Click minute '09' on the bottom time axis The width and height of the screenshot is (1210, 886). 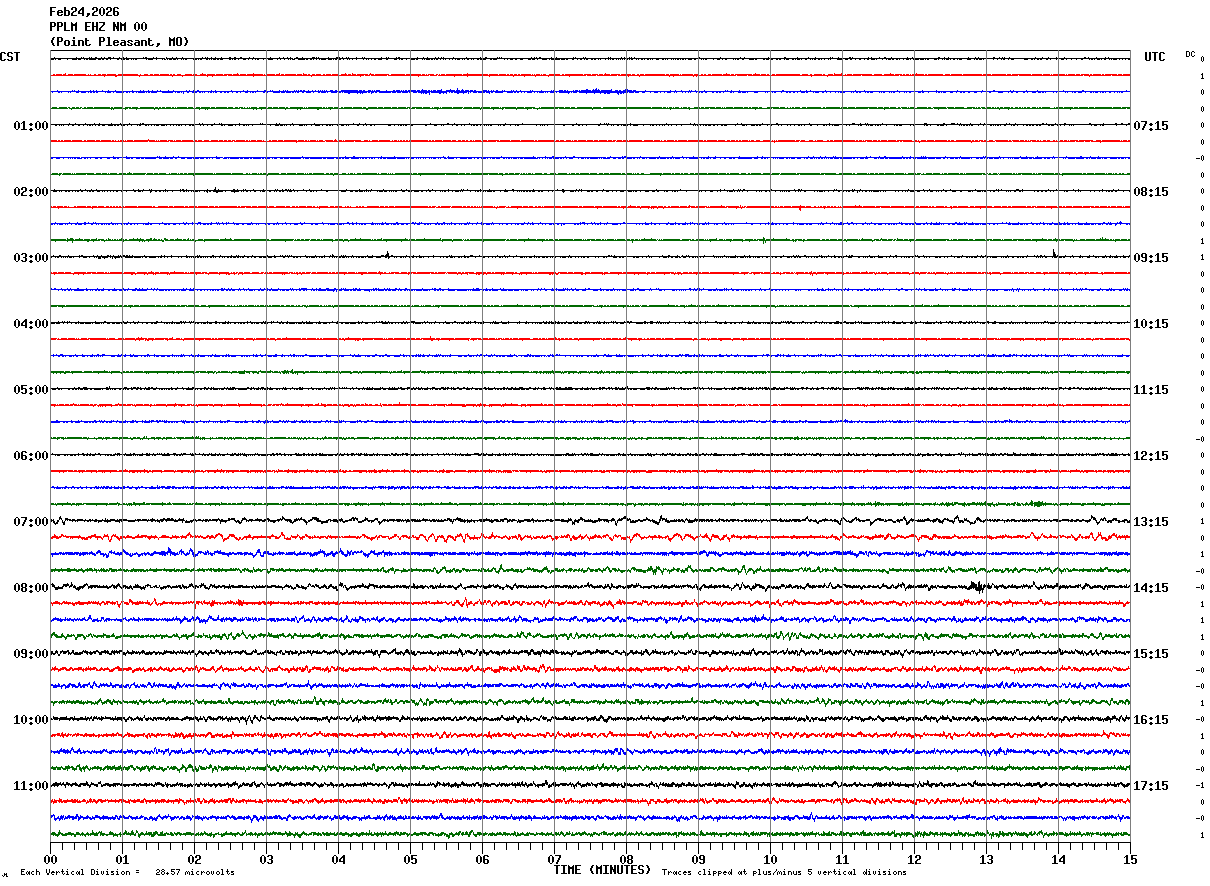point(698,859)
